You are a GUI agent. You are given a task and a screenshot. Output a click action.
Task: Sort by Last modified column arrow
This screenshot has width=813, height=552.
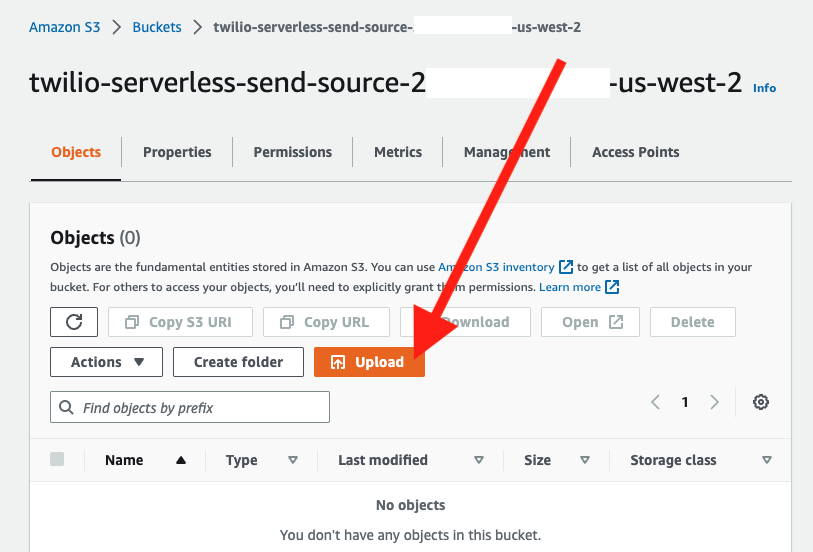coord(479,460)
